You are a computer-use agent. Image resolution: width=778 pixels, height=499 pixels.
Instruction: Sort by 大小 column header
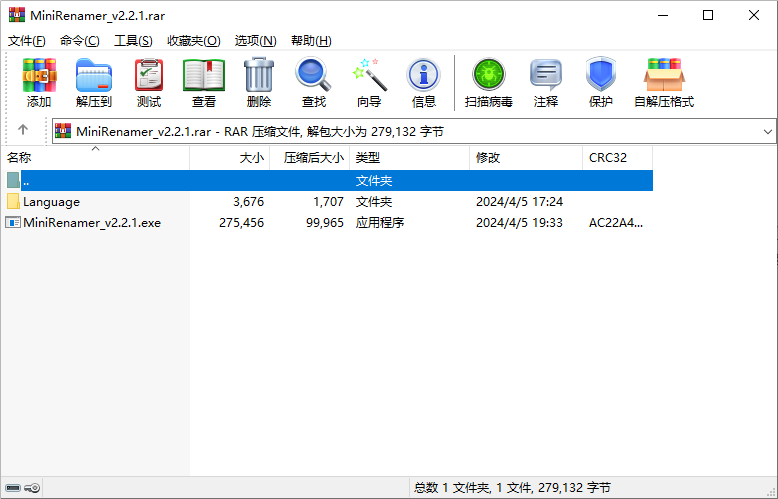click(x=230, y=158)
